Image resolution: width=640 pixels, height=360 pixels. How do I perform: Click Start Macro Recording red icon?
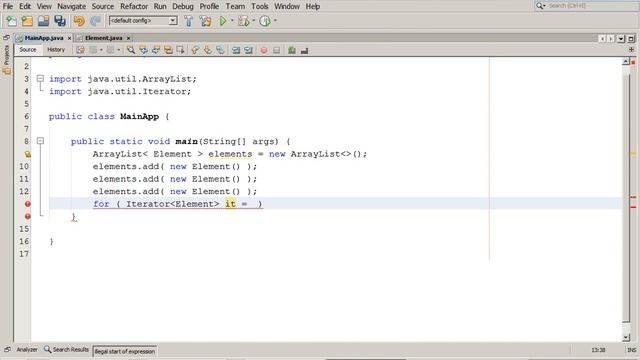pos(264,50)
